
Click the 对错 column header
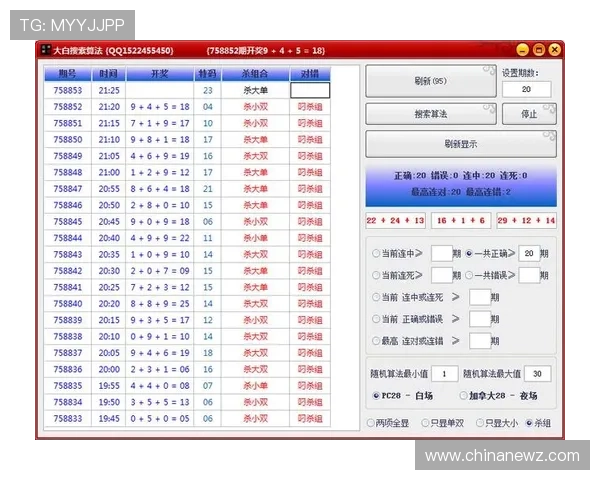pyautogui.click(x=310, y=73)
